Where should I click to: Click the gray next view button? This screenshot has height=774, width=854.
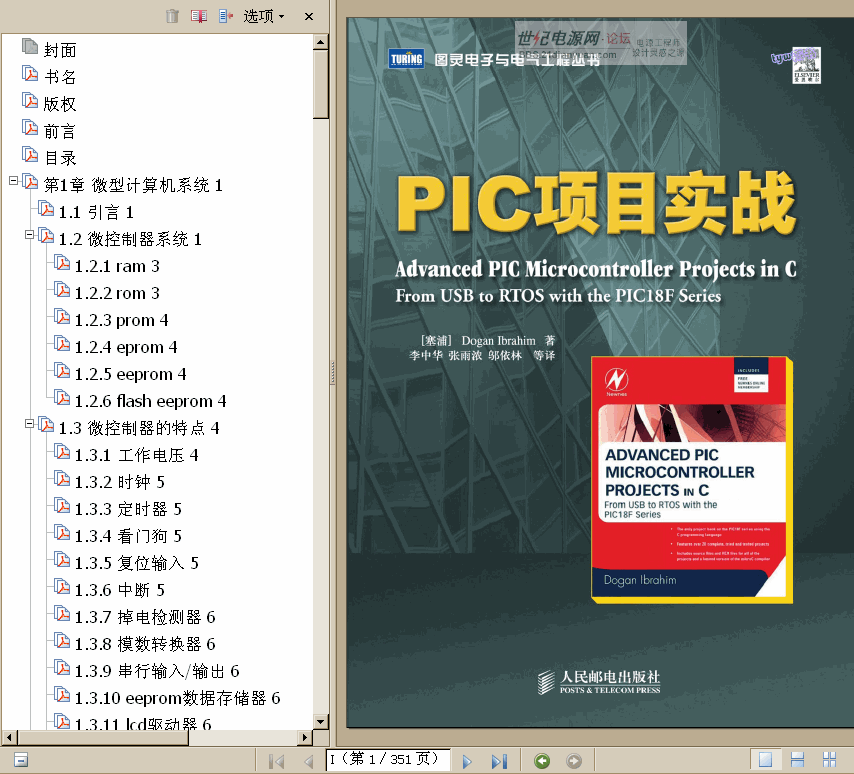(x=574, y=761)
